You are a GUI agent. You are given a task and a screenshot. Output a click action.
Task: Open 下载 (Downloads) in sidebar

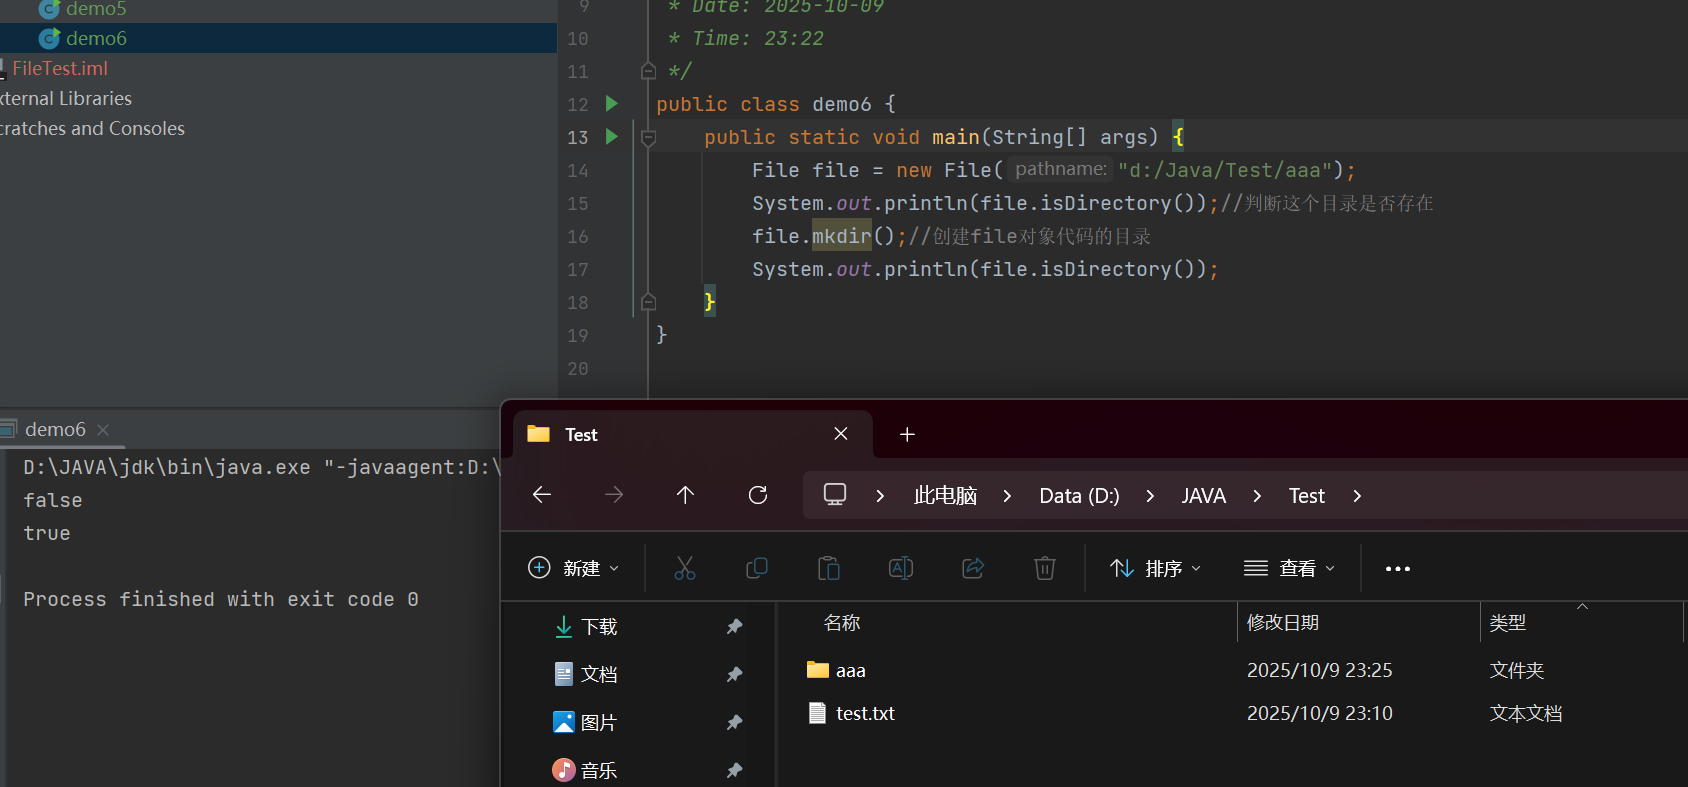pos(587,627)
